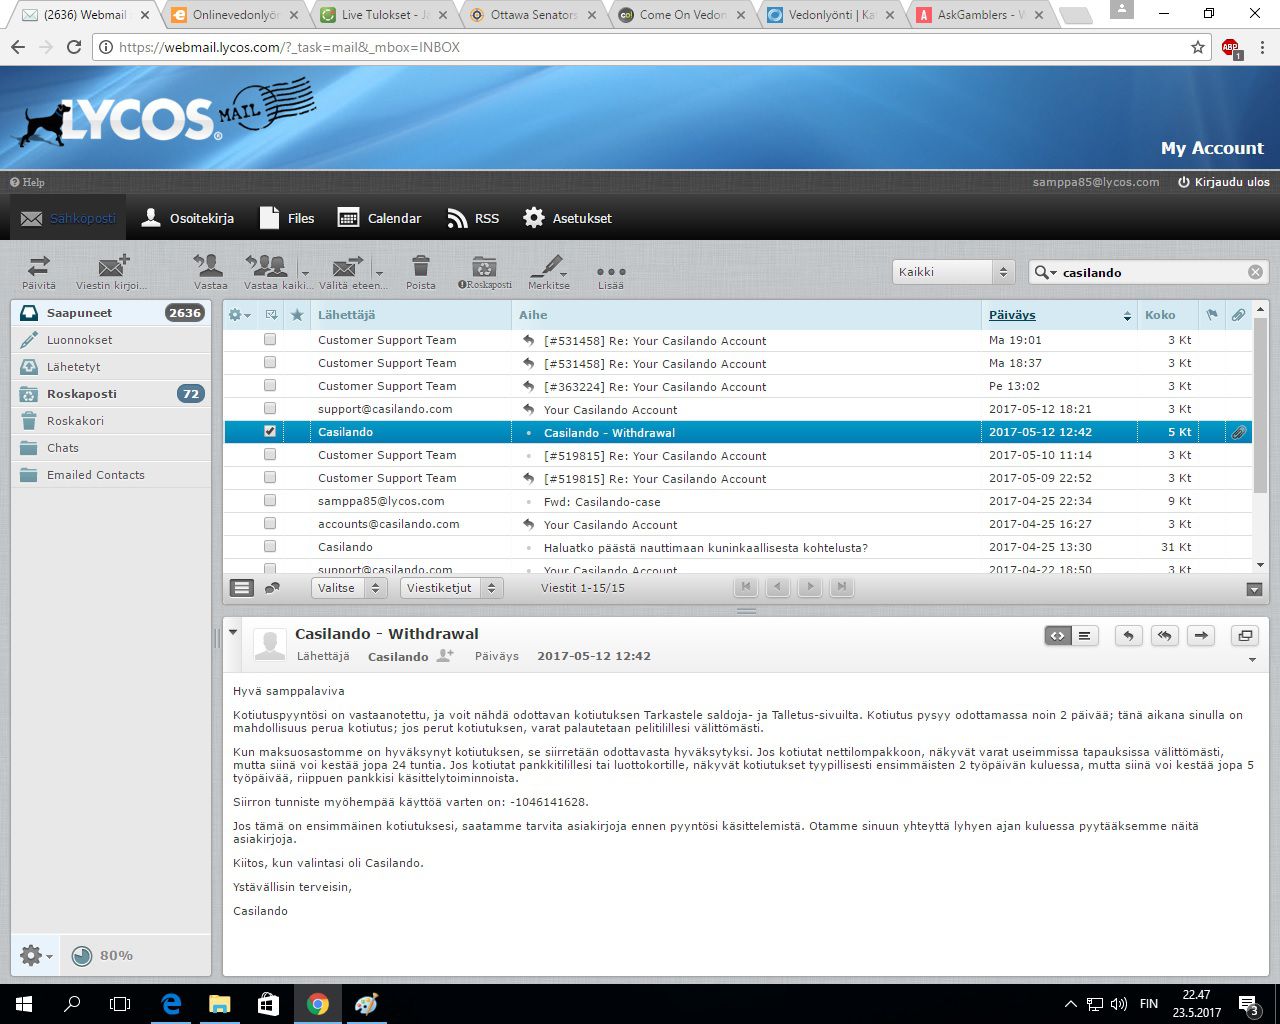Compose a new message (Viestin kirjoi...)

[112, 271]
